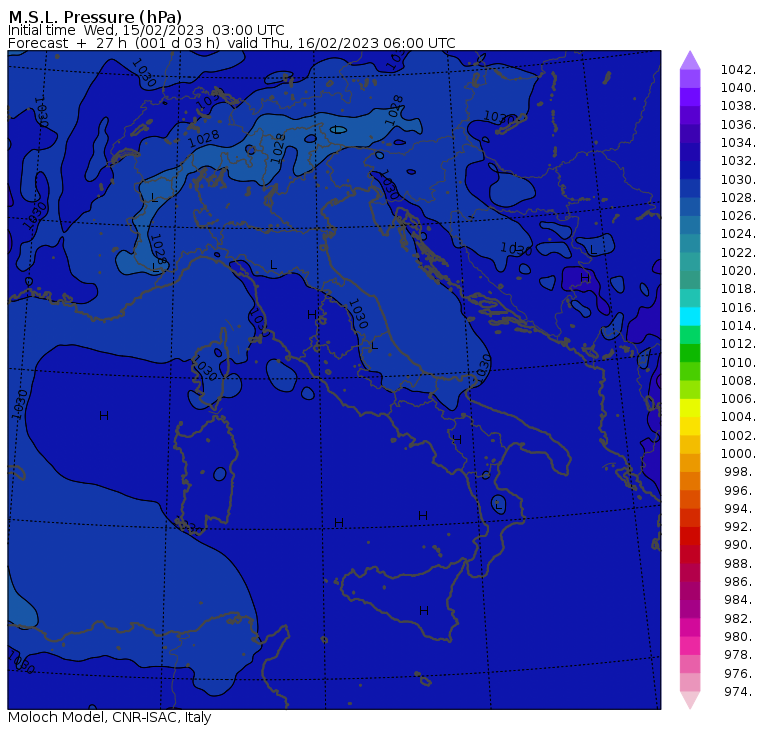Click the 1038 legend label
This screenshot has width=760, height=731.
[x=738, y=106]
